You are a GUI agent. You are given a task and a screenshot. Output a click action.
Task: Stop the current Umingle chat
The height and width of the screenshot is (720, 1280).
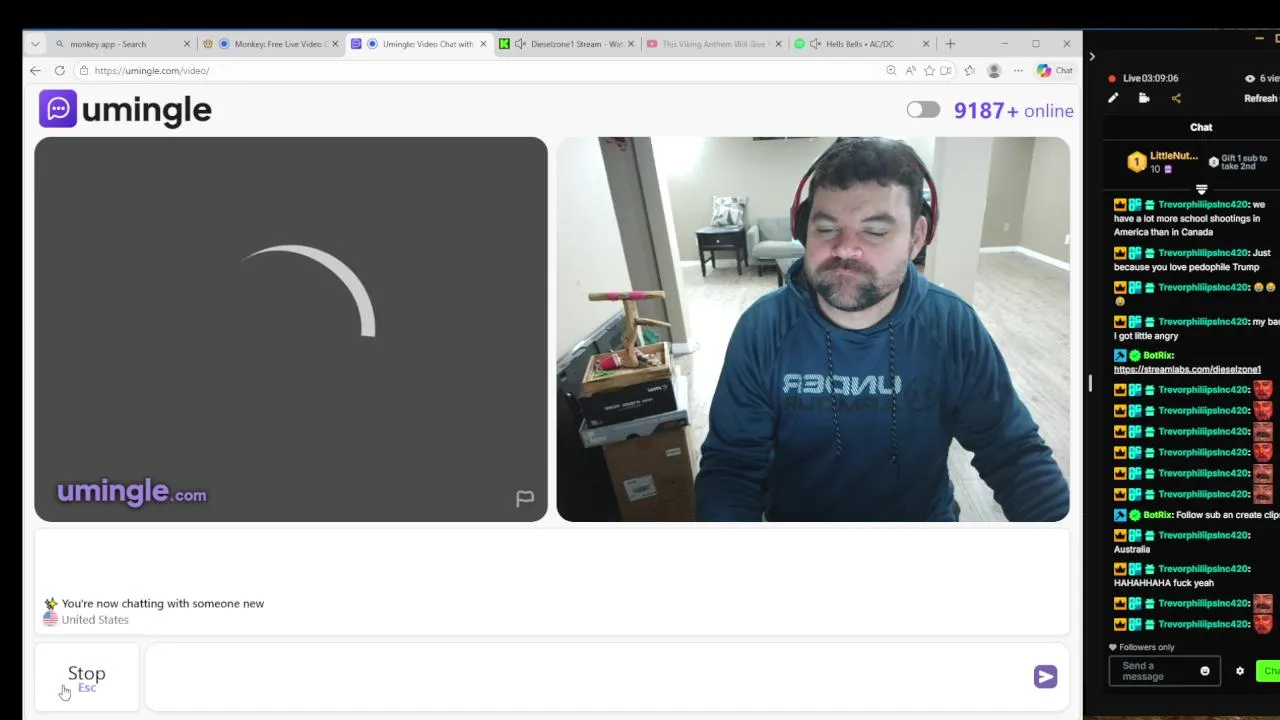click(x=86, y=678)
